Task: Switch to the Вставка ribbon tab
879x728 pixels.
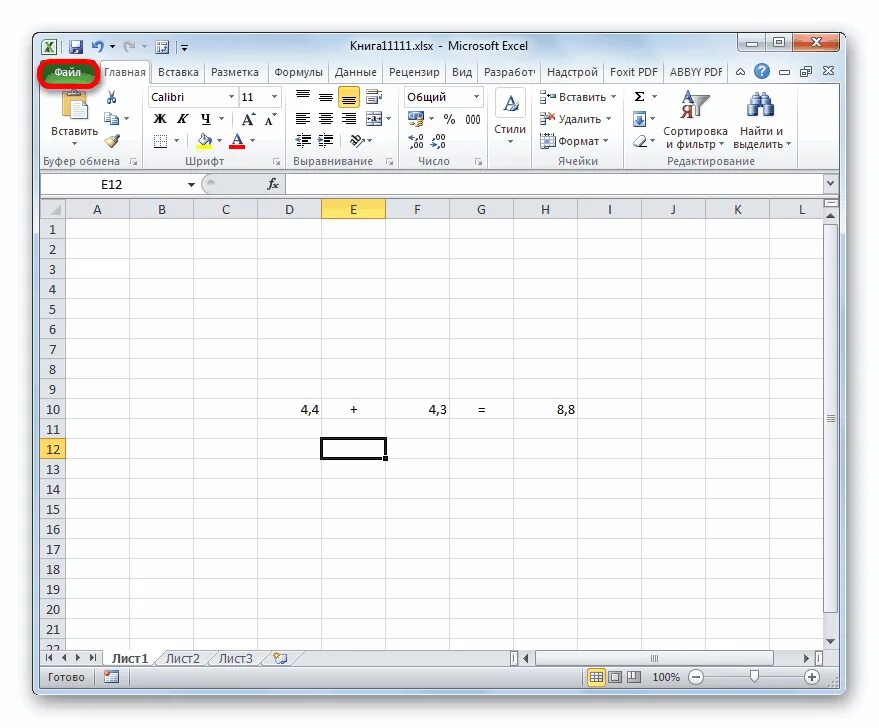Action: 178,72
